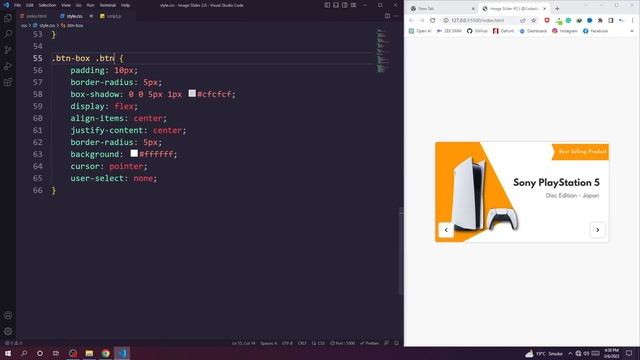Open the Source Control view in VS Code
The width and height of the screenshot is (640, 360).
pos(8,50)
